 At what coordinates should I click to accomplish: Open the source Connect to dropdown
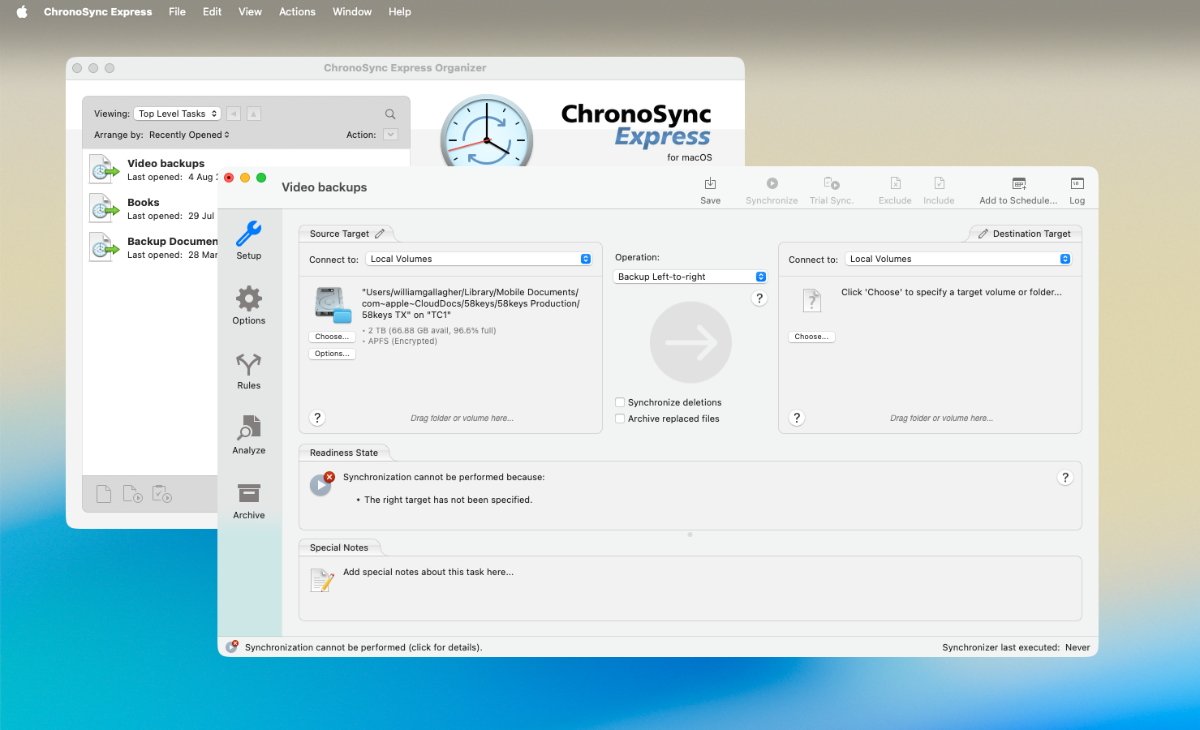click(x=480, y=259)
